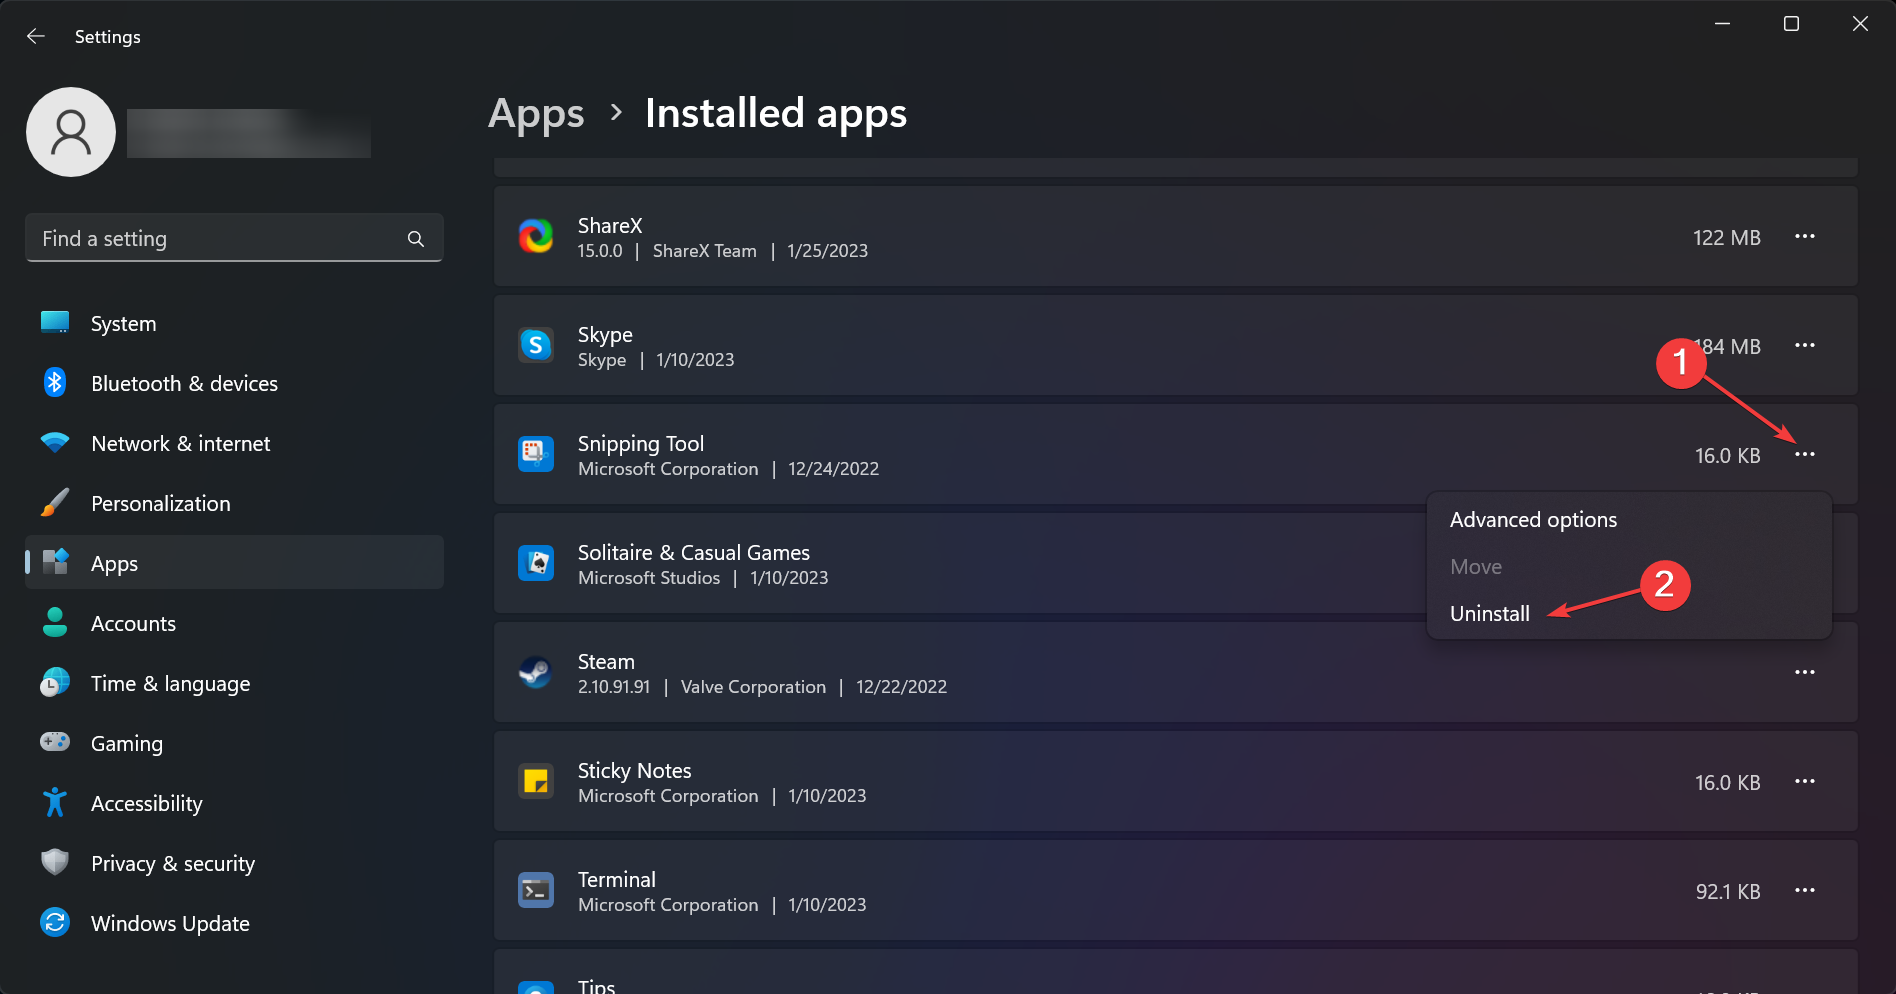1896x994 pixels.
Task: Open the three-dot menu for Steam
Action: tap(1805, 672)
